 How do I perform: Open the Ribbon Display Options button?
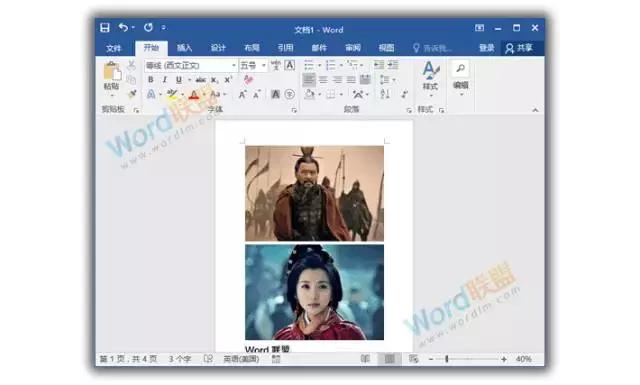(480, 28)
